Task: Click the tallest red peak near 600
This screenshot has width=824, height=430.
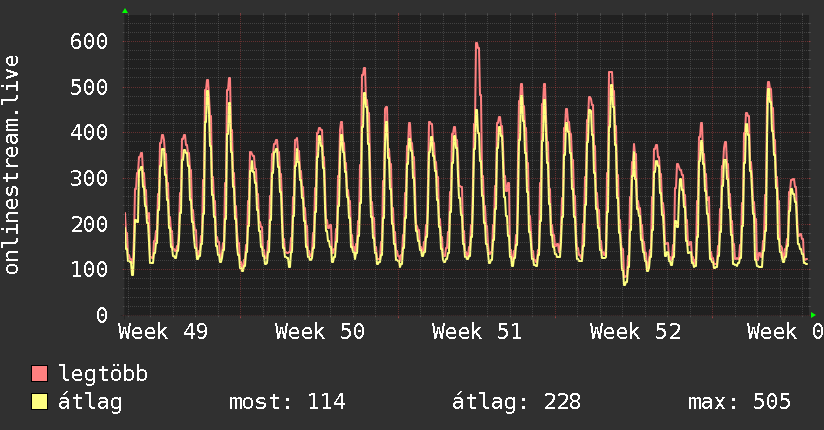Action: point(477,45)
